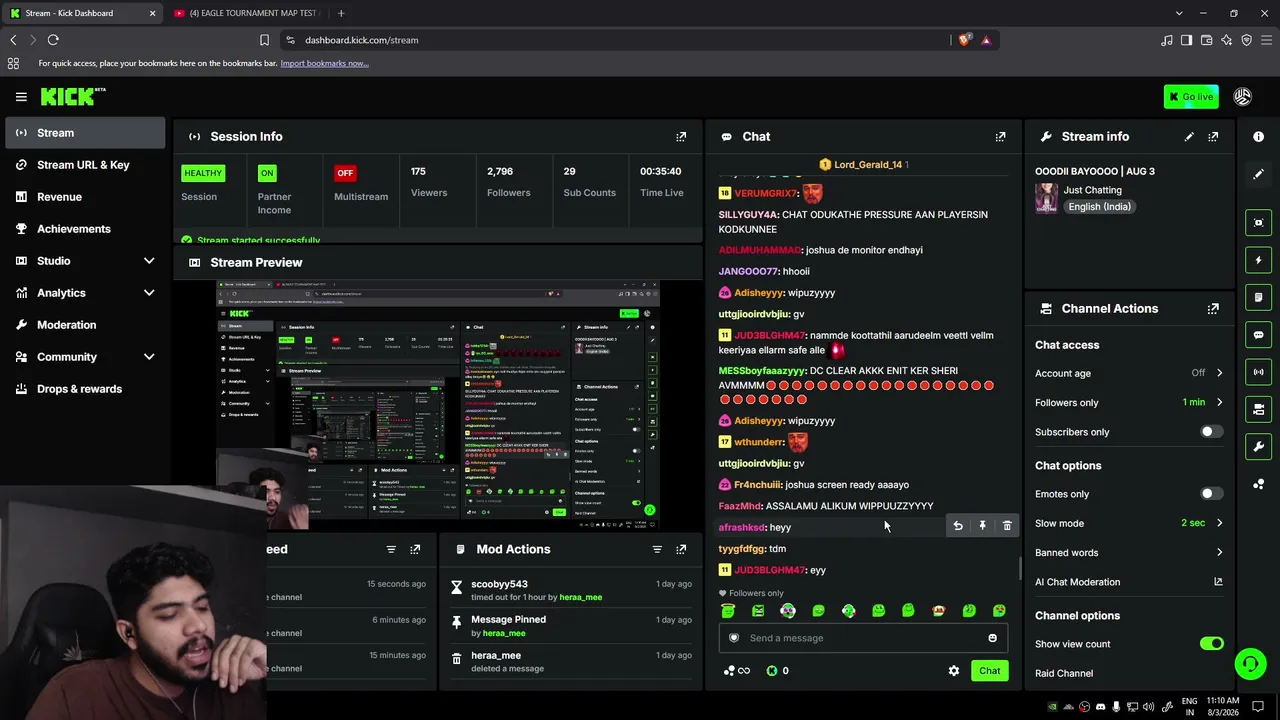Open the emoji picker in the message box
This screenshot has width=1280, height=720.
click(x=992, y=638)
